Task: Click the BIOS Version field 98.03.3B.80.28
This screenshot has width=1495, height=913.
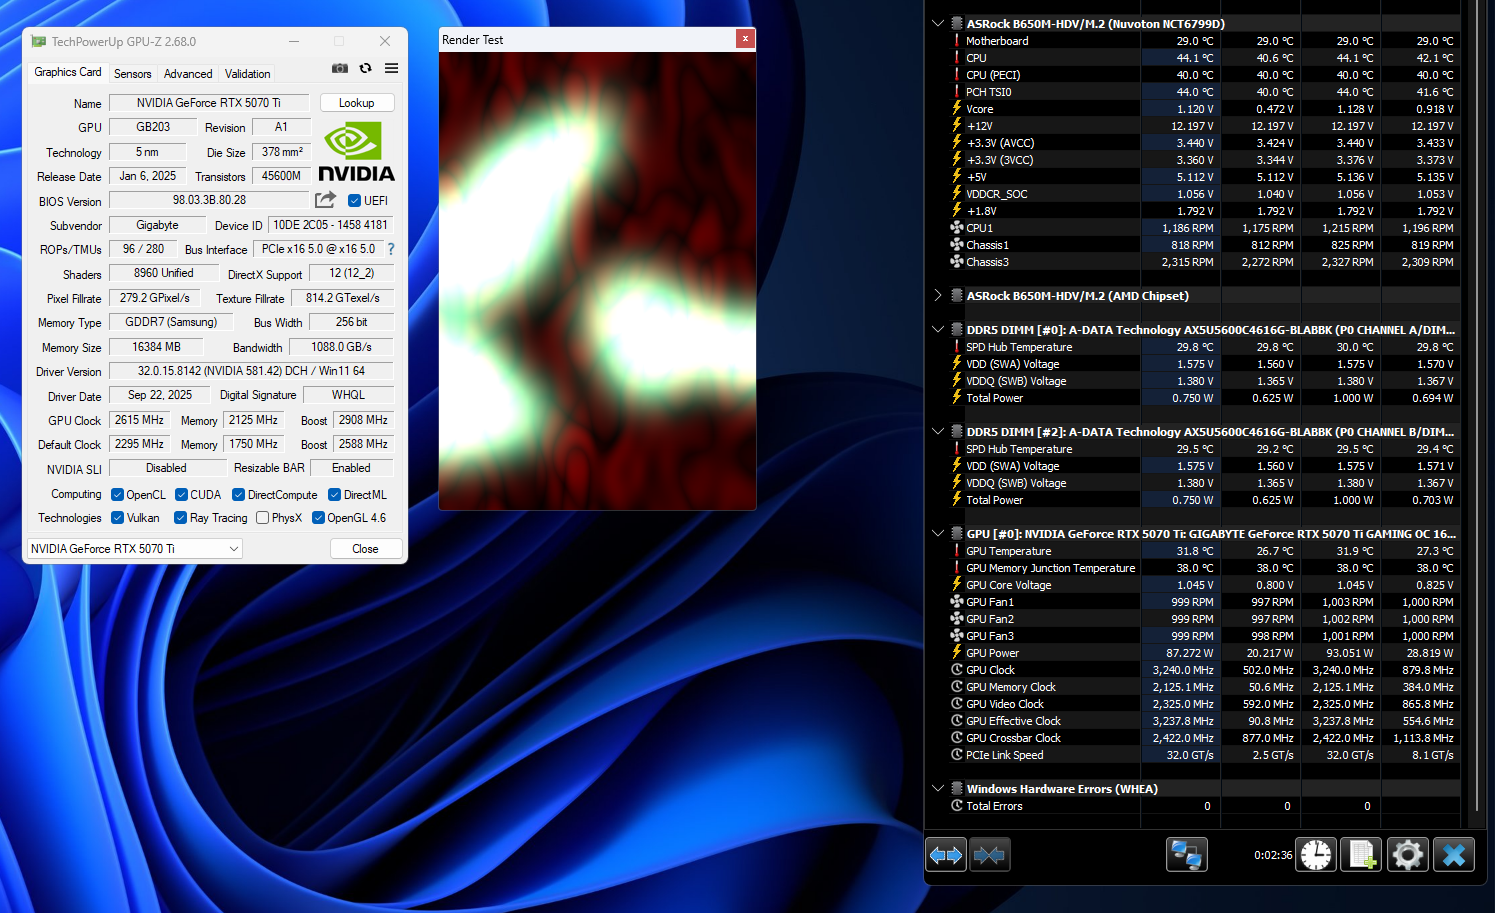Action: (x=209, y=200)
